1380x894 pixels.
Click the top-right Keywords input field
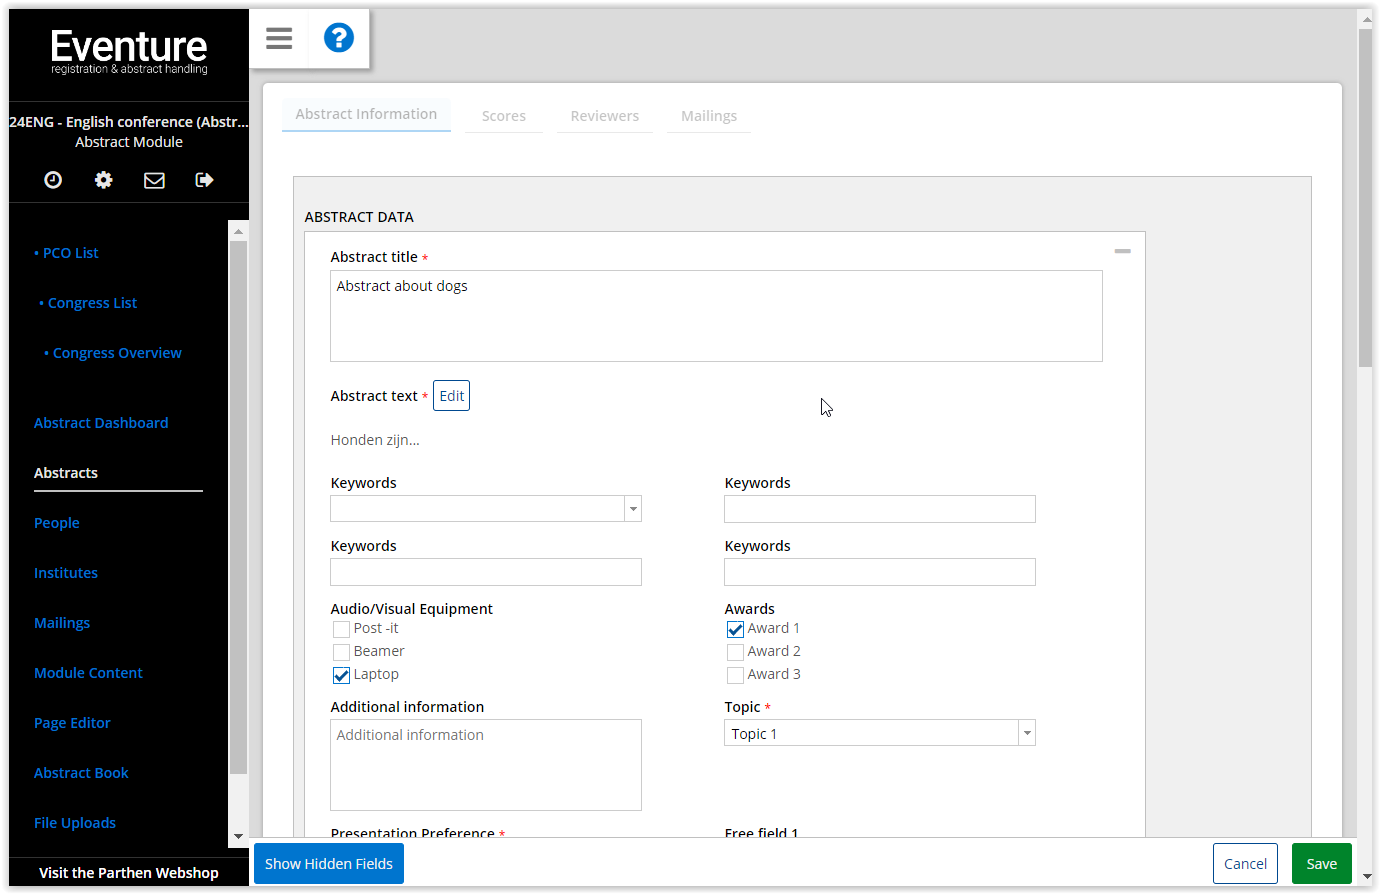[880, 509]
